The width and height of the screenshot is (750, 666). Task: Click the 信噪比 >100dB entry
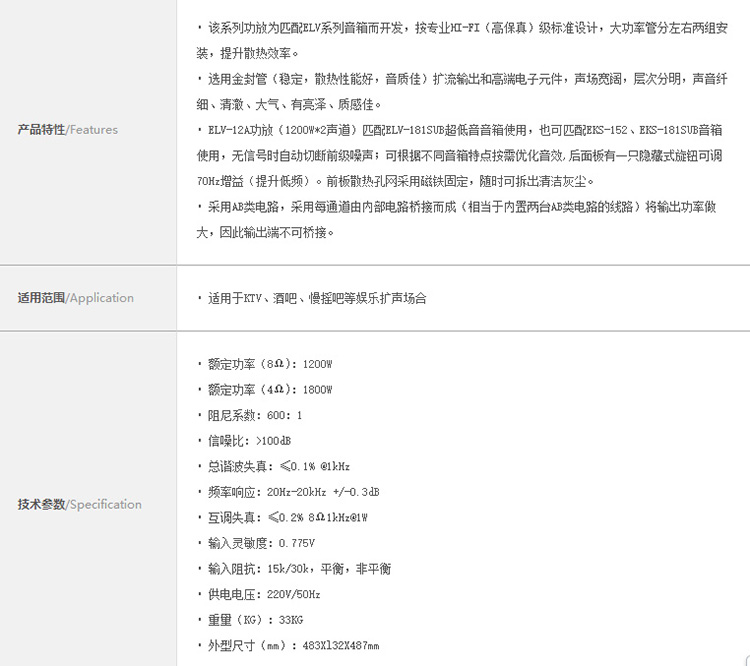pos(250,441)
